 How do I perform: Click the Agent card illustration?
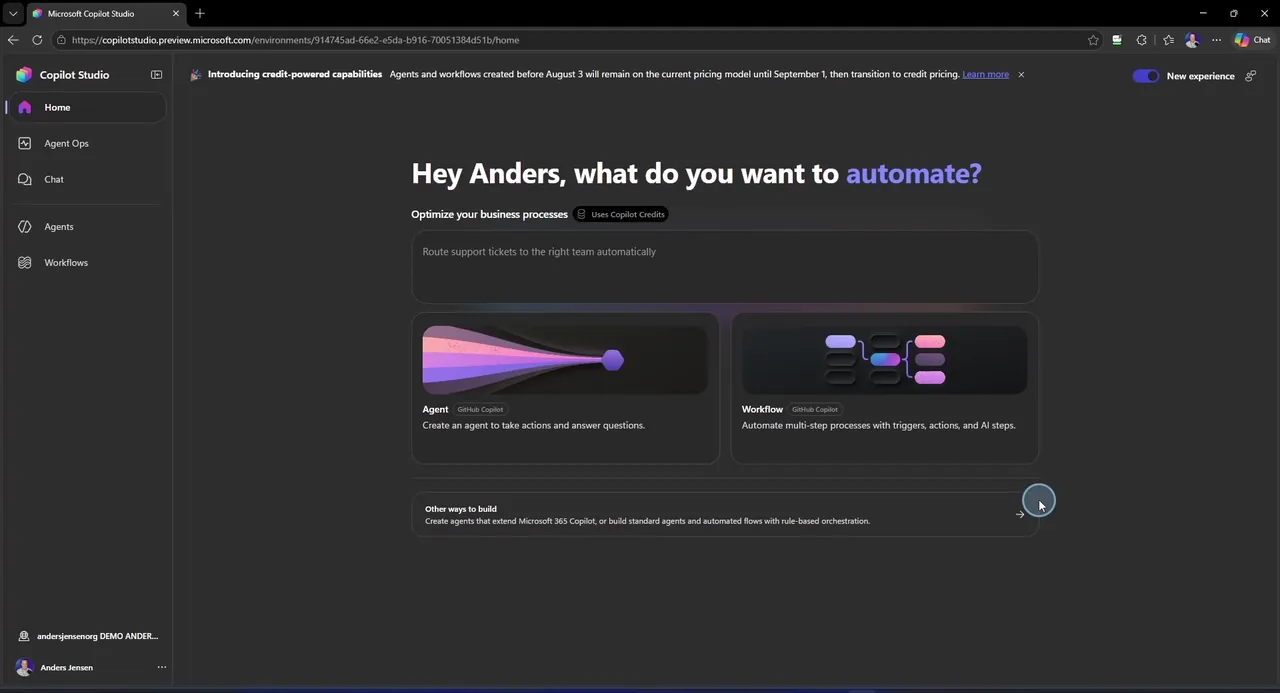tap(565, 360)
